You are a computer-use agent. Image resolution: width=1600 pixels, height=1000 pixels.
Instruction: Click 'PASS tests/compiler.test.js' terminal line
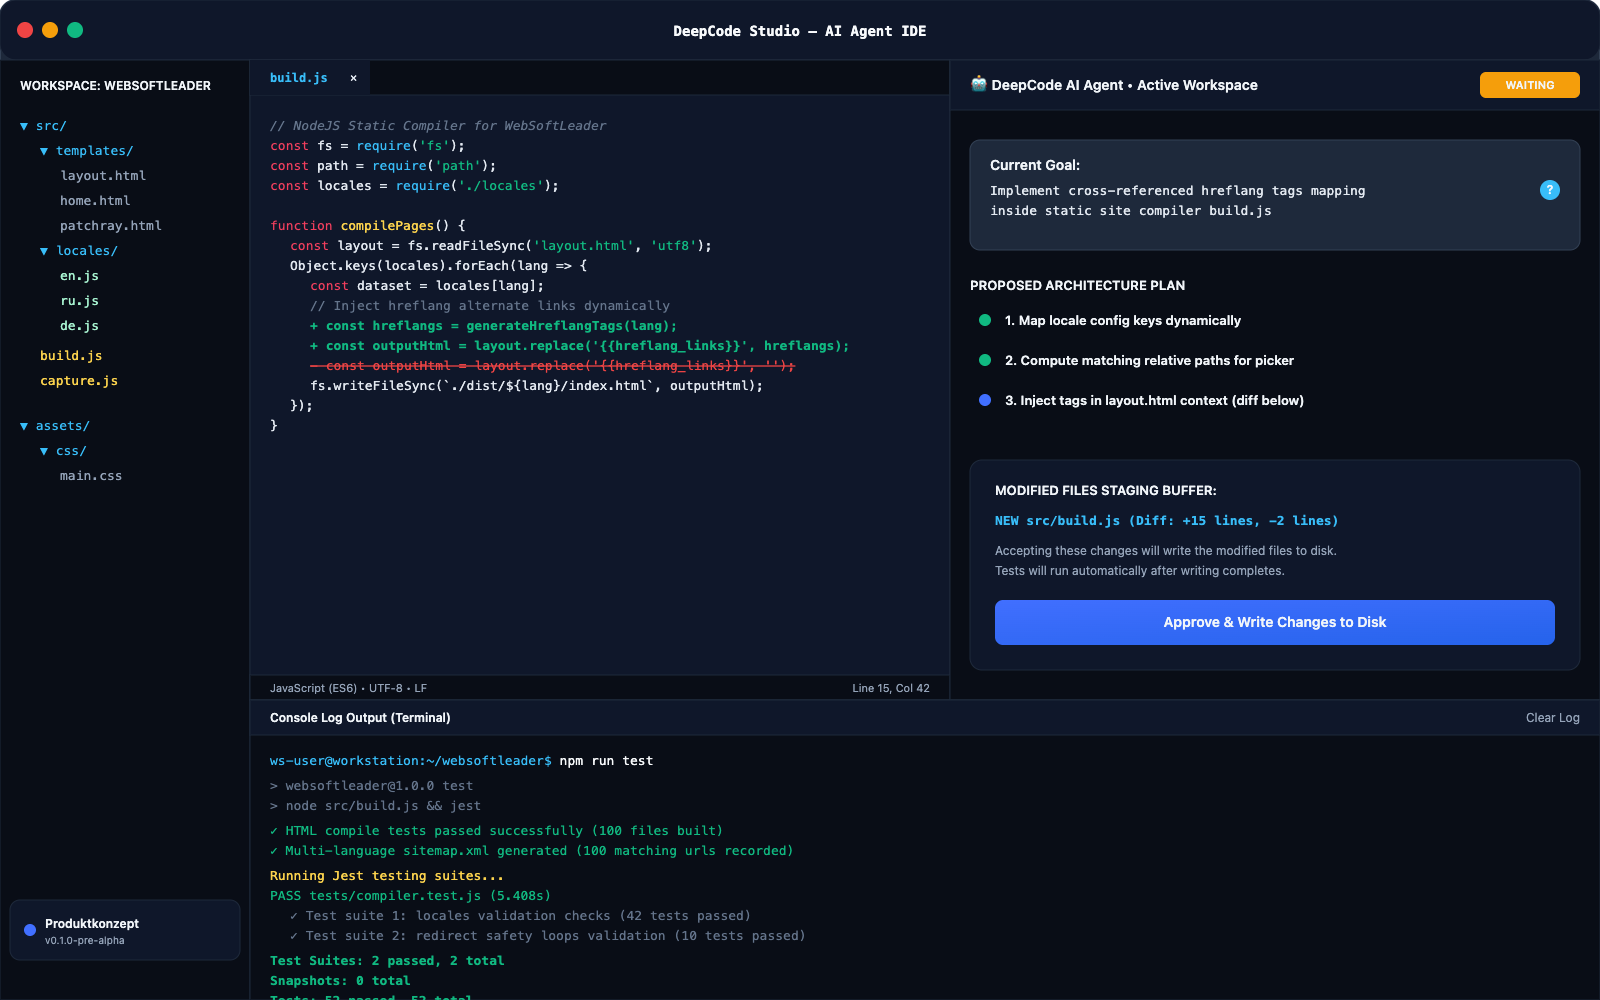point(410,896)
